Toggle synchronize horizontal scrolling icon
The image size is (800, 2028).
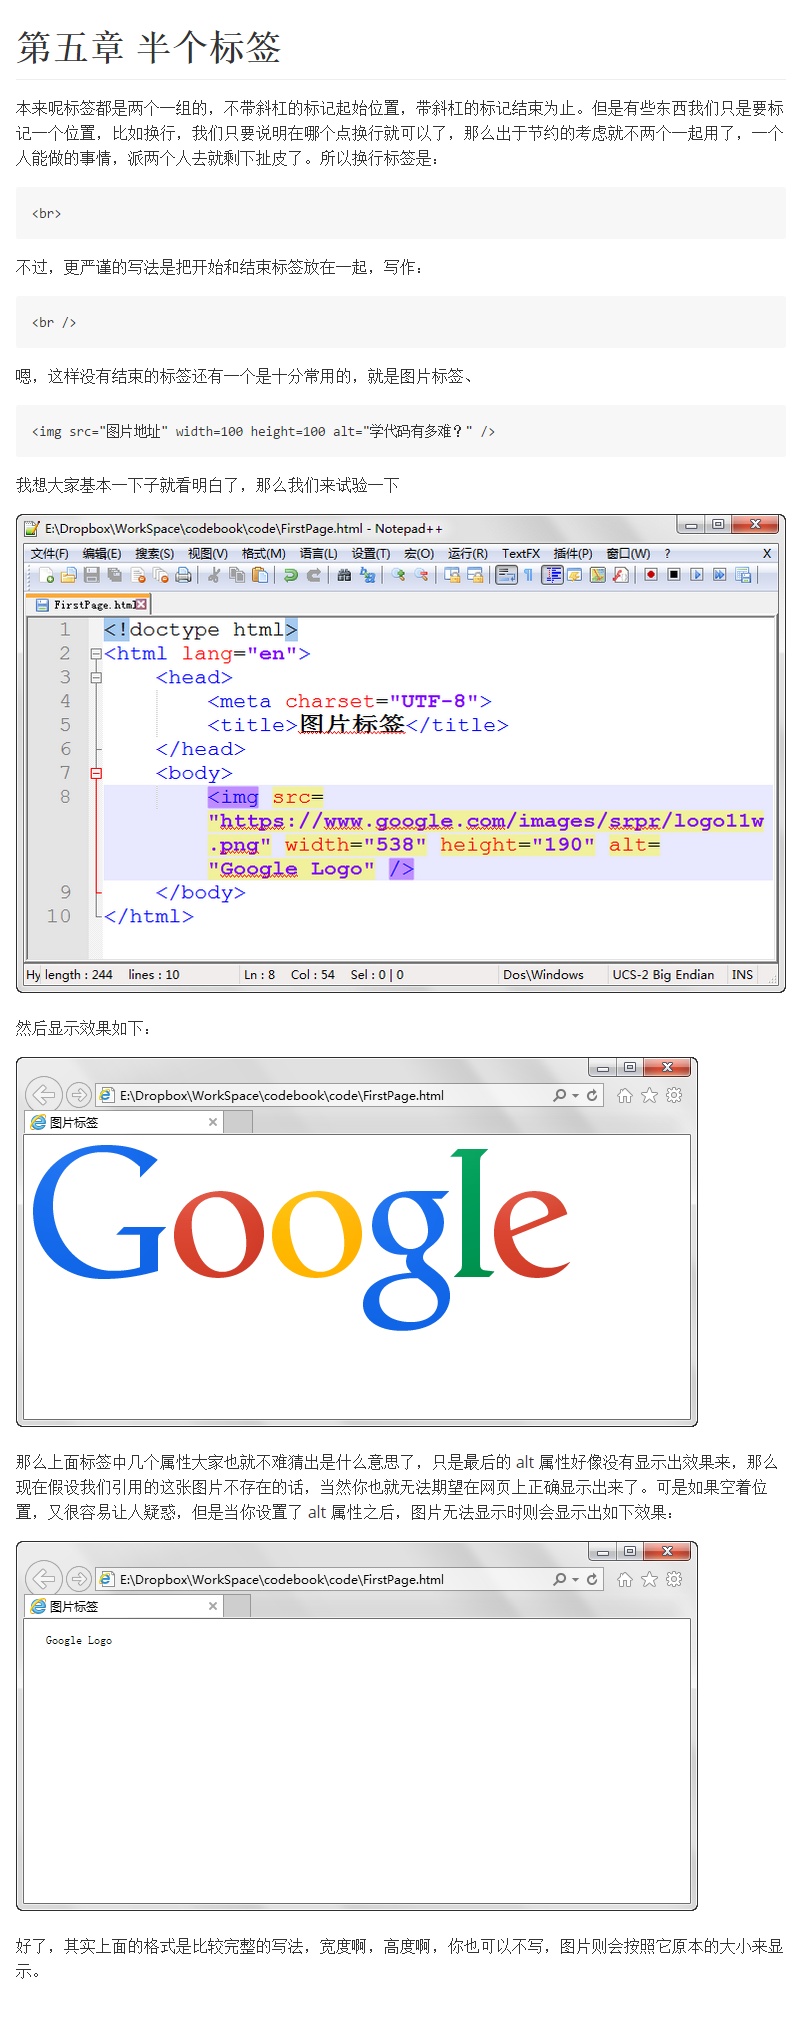(475, 575)
